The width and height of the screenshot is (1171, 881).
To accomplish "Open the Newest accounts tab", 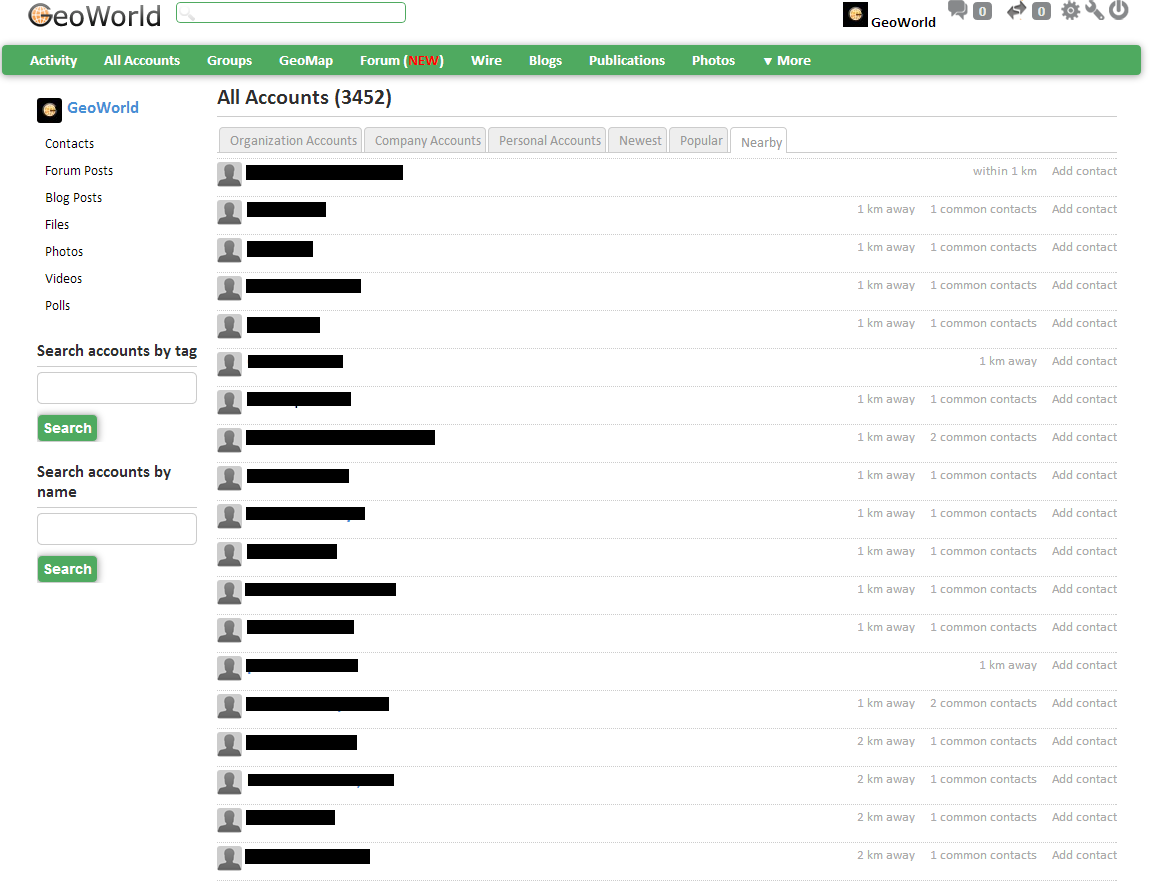I will point(640,141).
